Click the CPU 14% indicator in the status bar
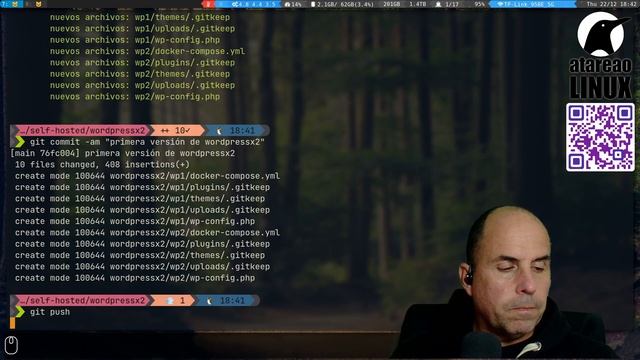The height and width of the screenshot is (360, 640). click(x=293, y=4)
